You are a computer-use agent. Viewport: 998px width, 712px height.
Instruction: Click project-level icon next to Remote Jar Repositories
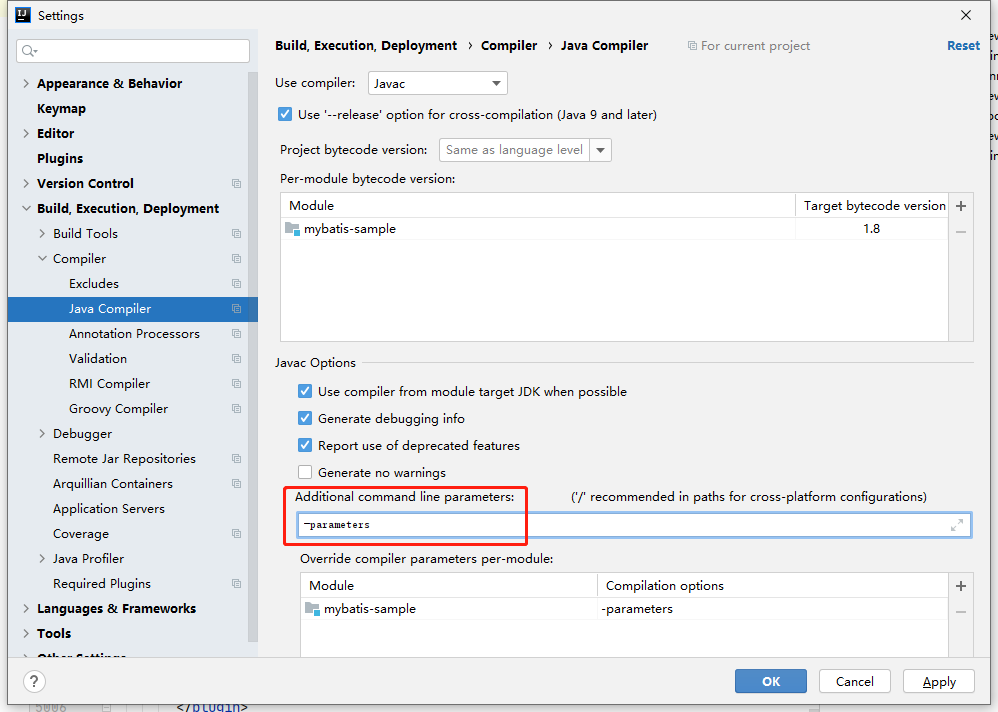coord(237,459)
